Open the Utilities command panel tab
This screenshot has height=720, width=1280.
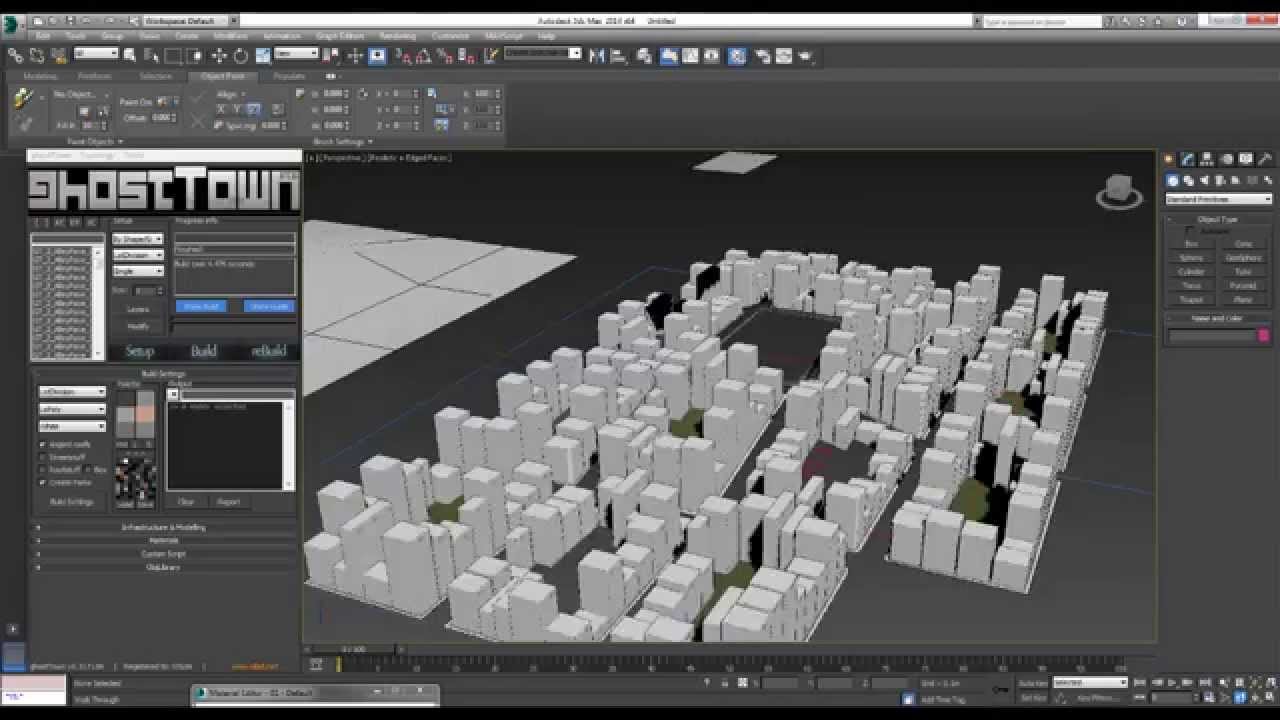pos(1265,159)
